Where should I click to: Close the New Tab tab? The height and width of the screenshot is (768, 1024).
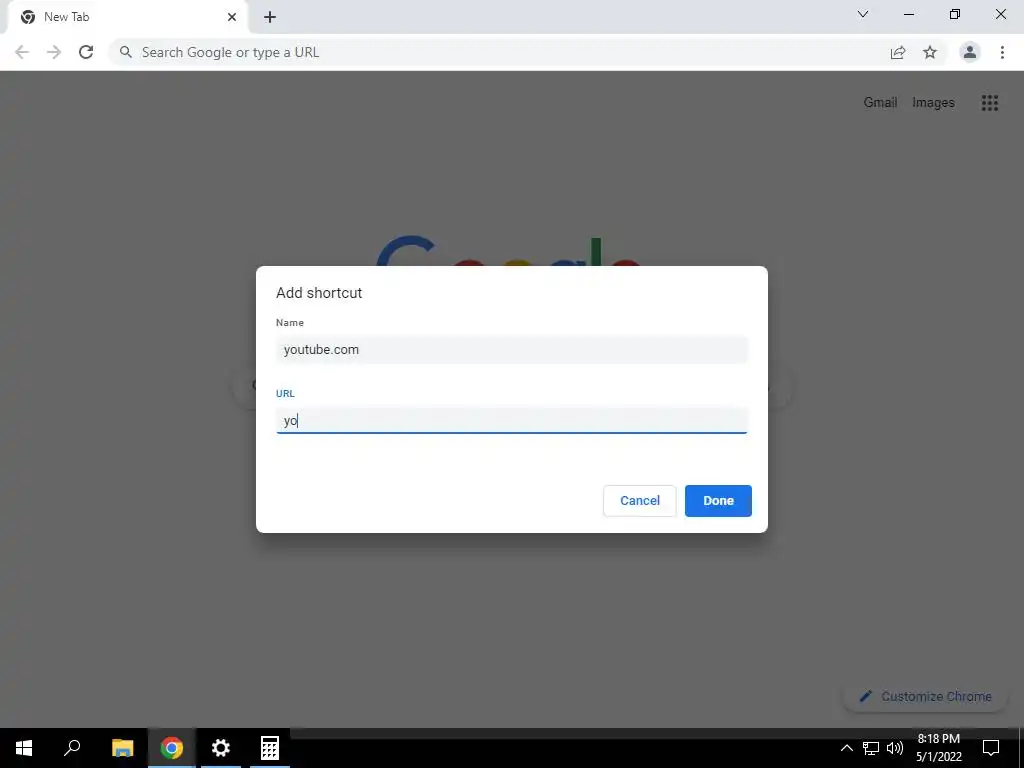[x=232, y=17]
